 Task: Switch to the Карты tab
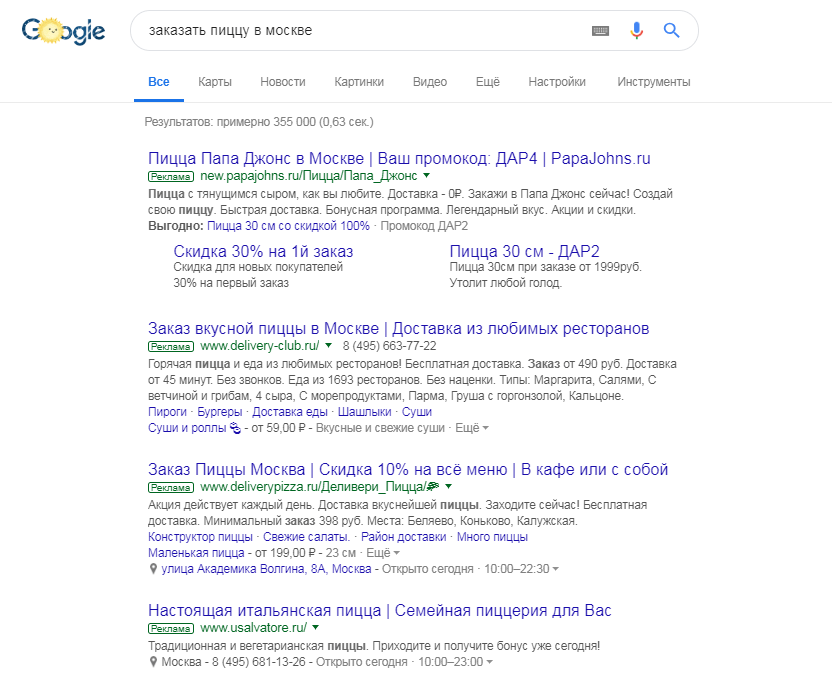click(215, 82)
